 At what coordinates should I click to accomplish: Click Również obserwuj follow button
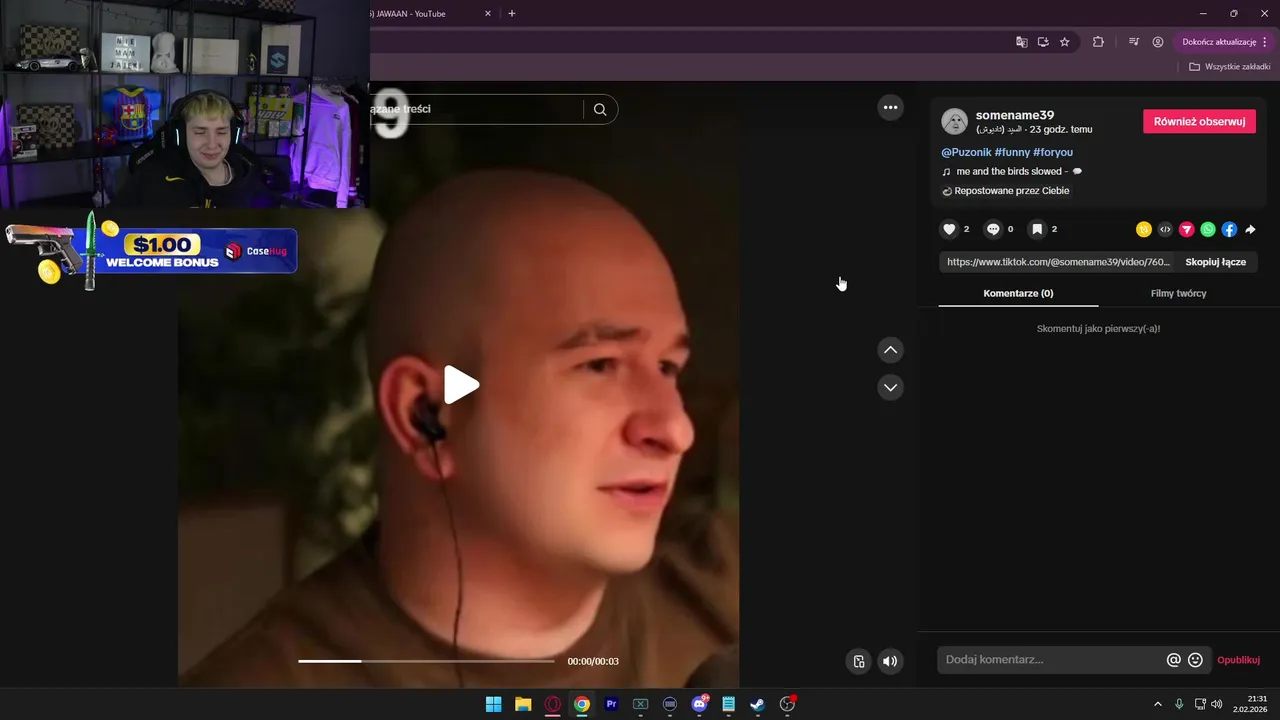1199,121
